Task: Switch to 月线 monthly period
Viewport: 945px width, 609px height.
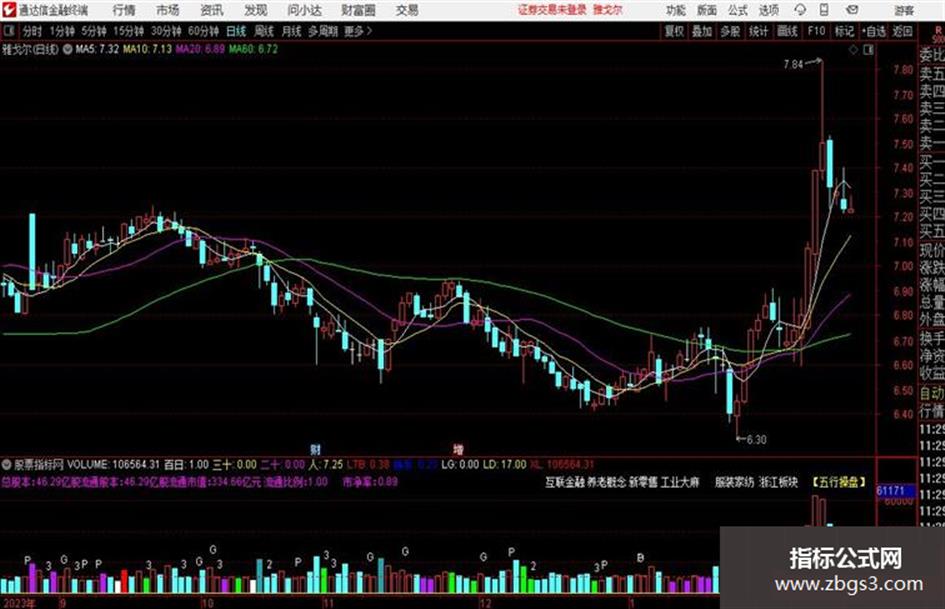Action: click(x=291, y=31)
